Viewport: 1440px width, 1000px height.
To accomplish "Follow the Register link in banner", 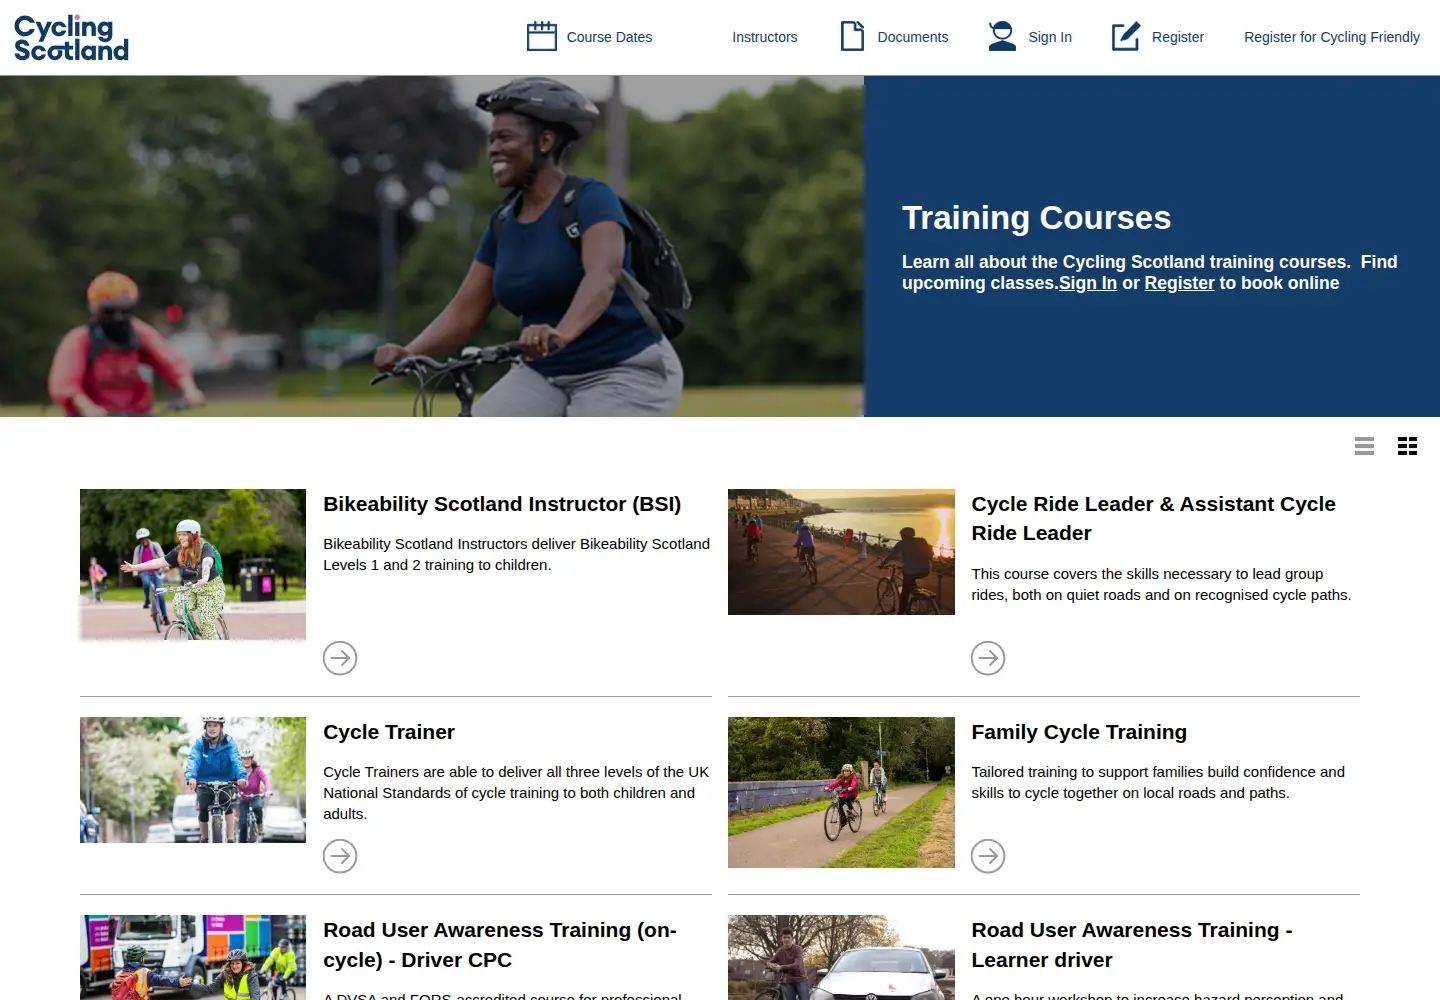I will pos(1179,283).
